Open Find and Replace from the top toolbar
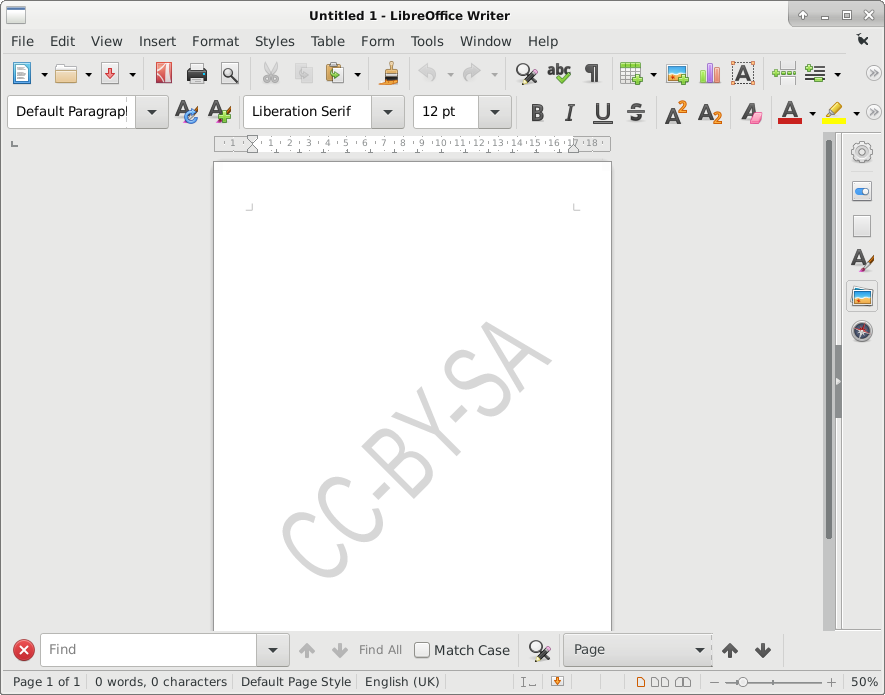Image resolution: width=885 pixels, height=695 pixels. pos(526,73)
